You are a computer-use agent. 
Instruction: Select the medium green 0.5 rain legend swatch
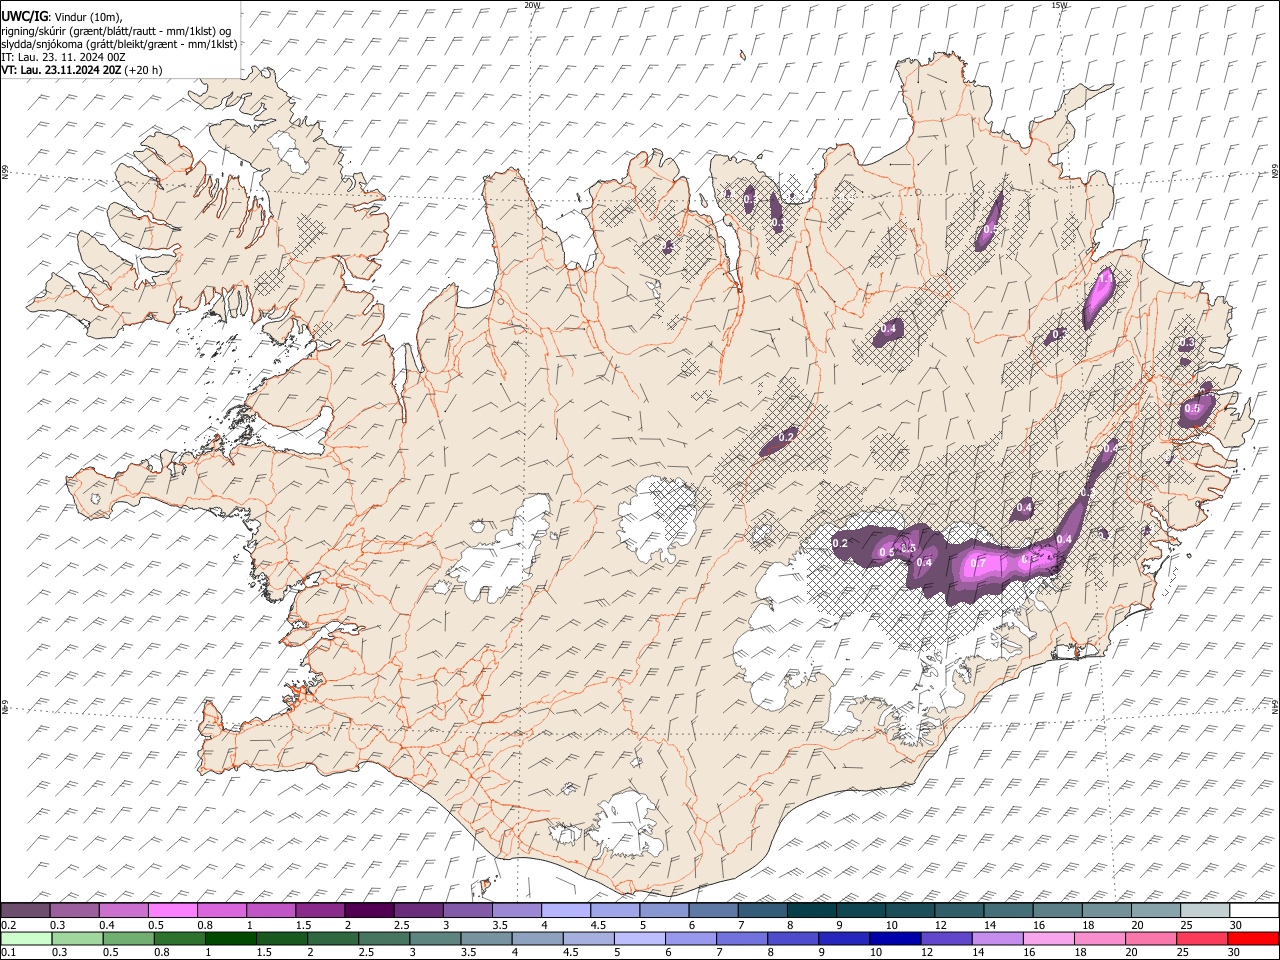tap(128, 938)
